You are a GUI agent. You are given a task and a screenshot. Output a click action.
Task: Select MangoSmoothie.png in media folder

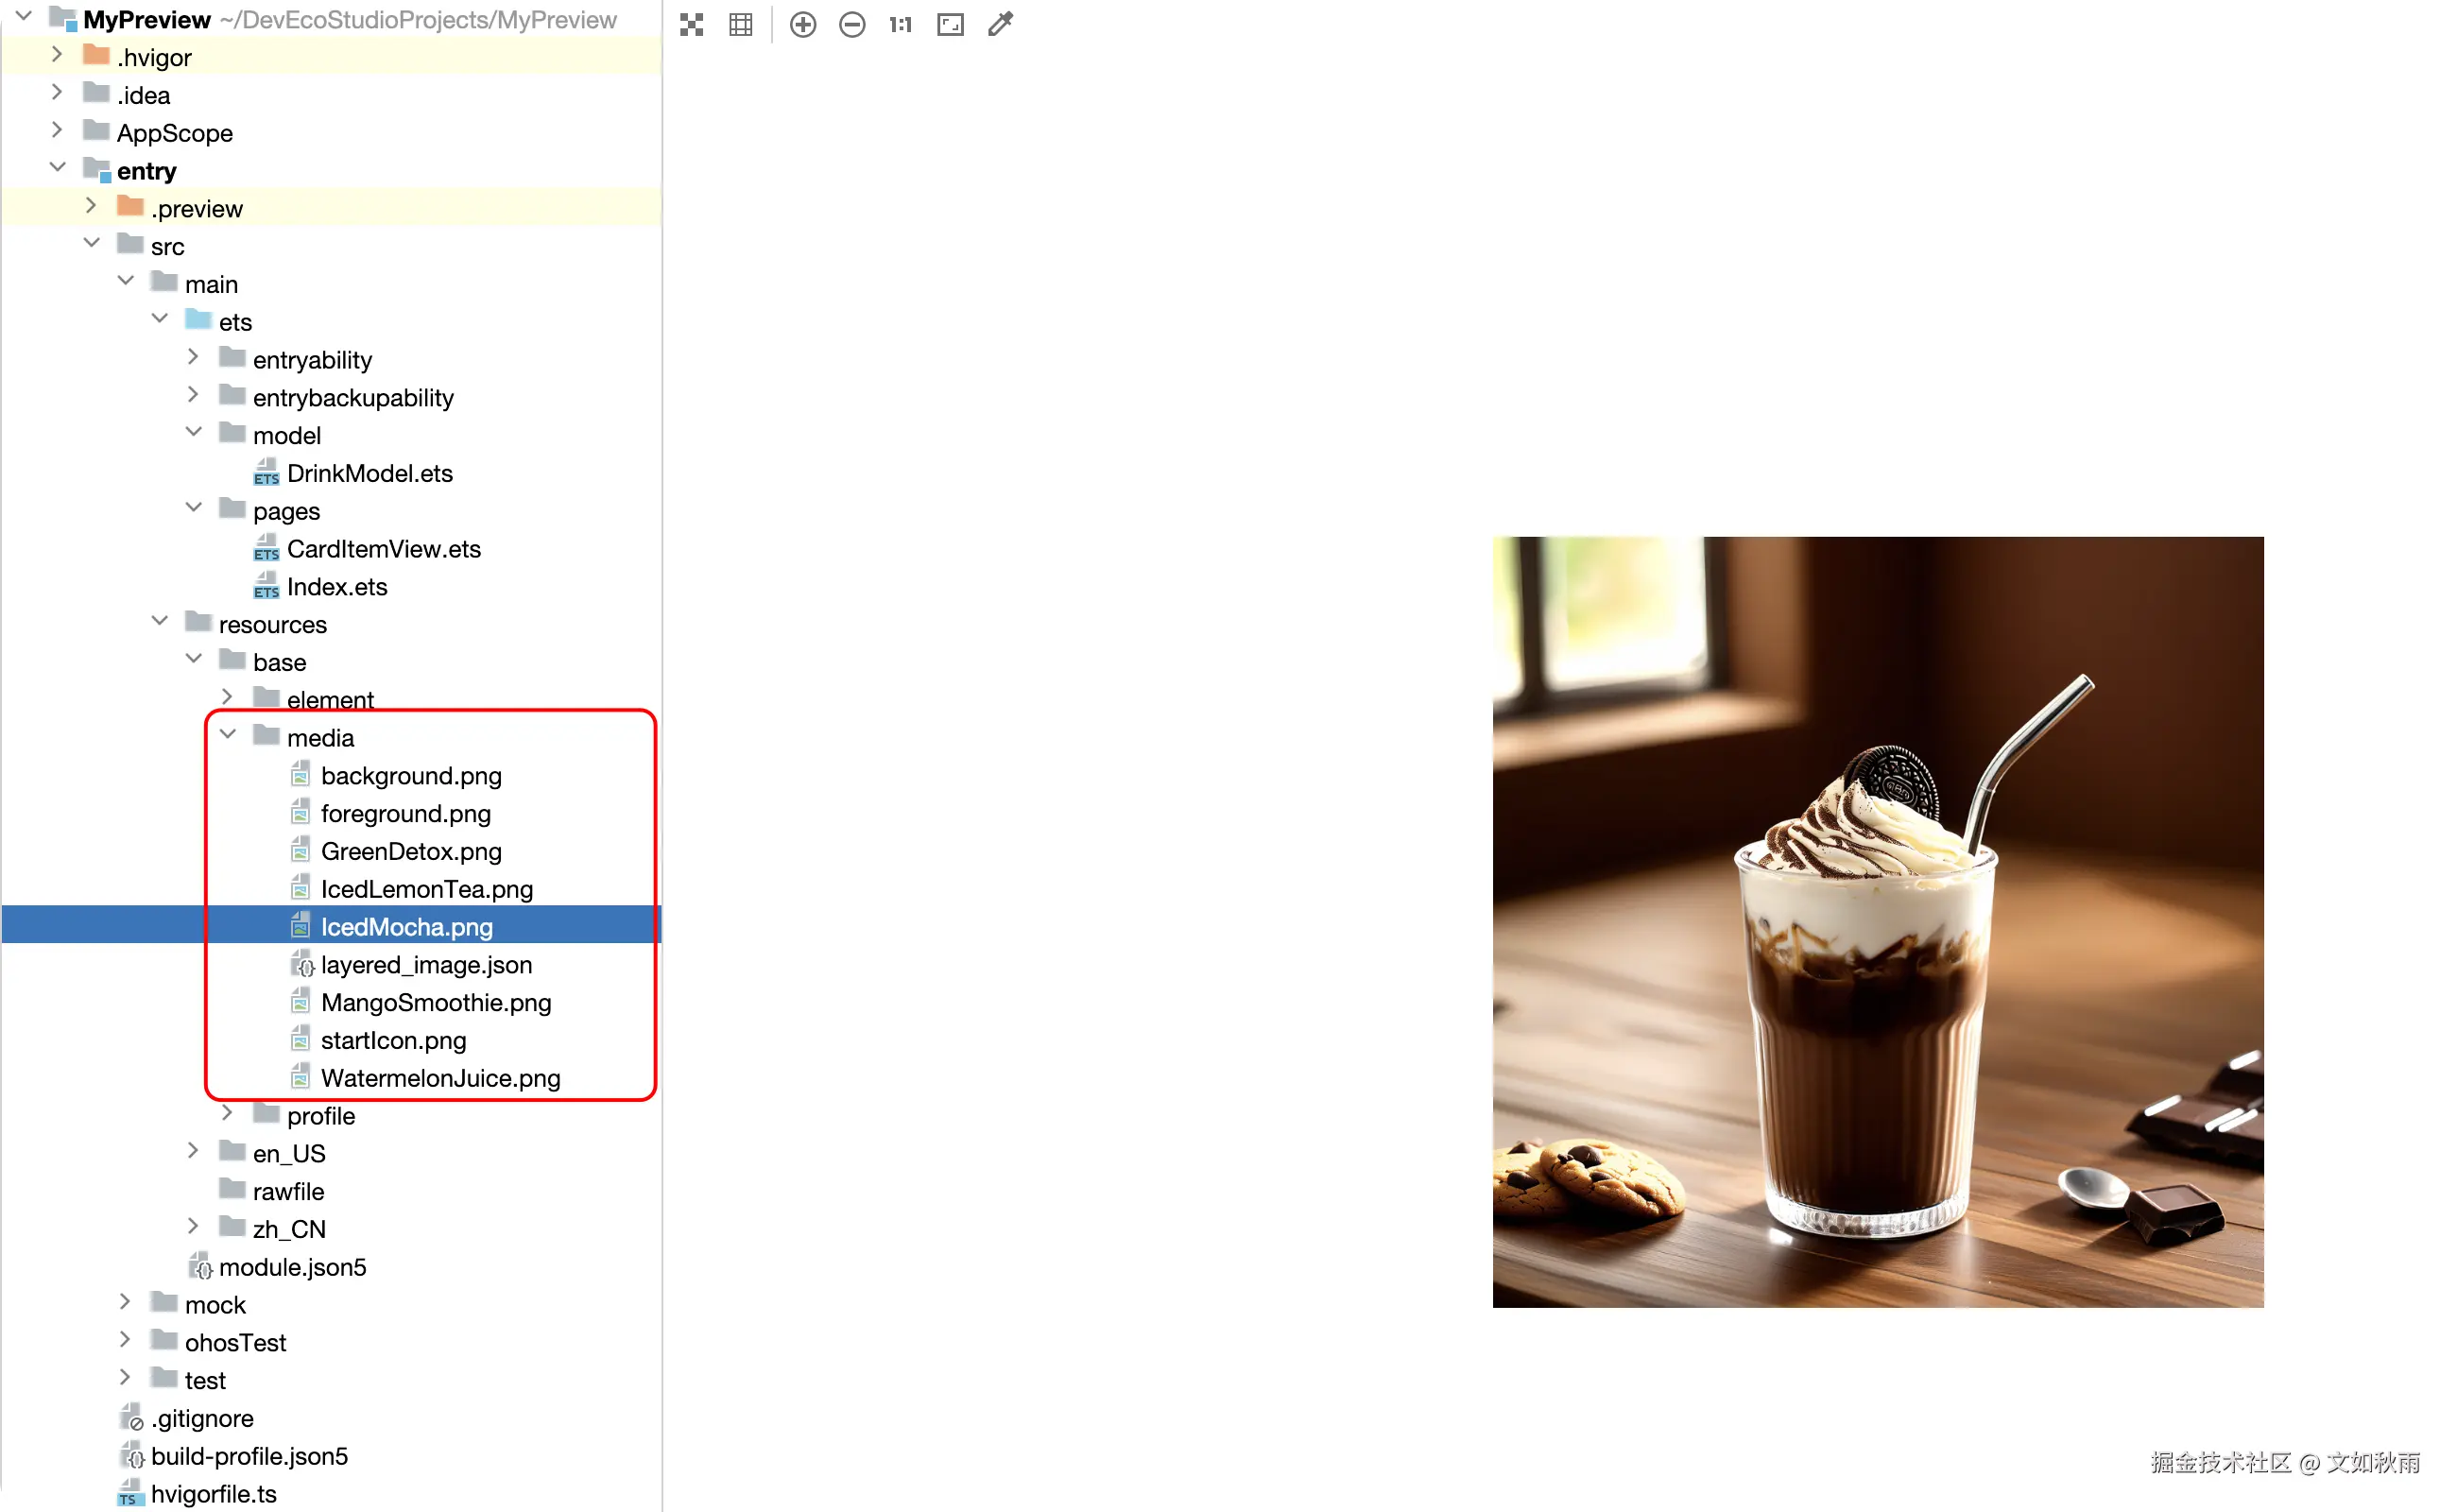click(435, 1002)
